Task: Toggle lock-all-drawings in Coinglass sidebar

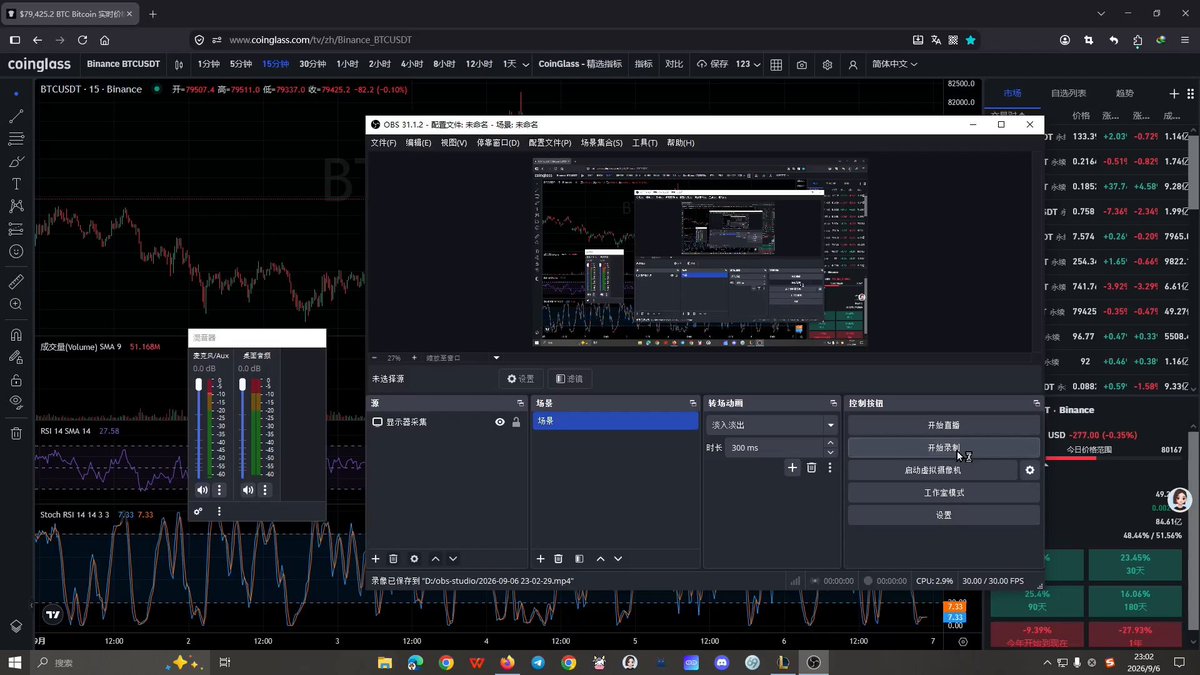Action: (x=16, y=380)
